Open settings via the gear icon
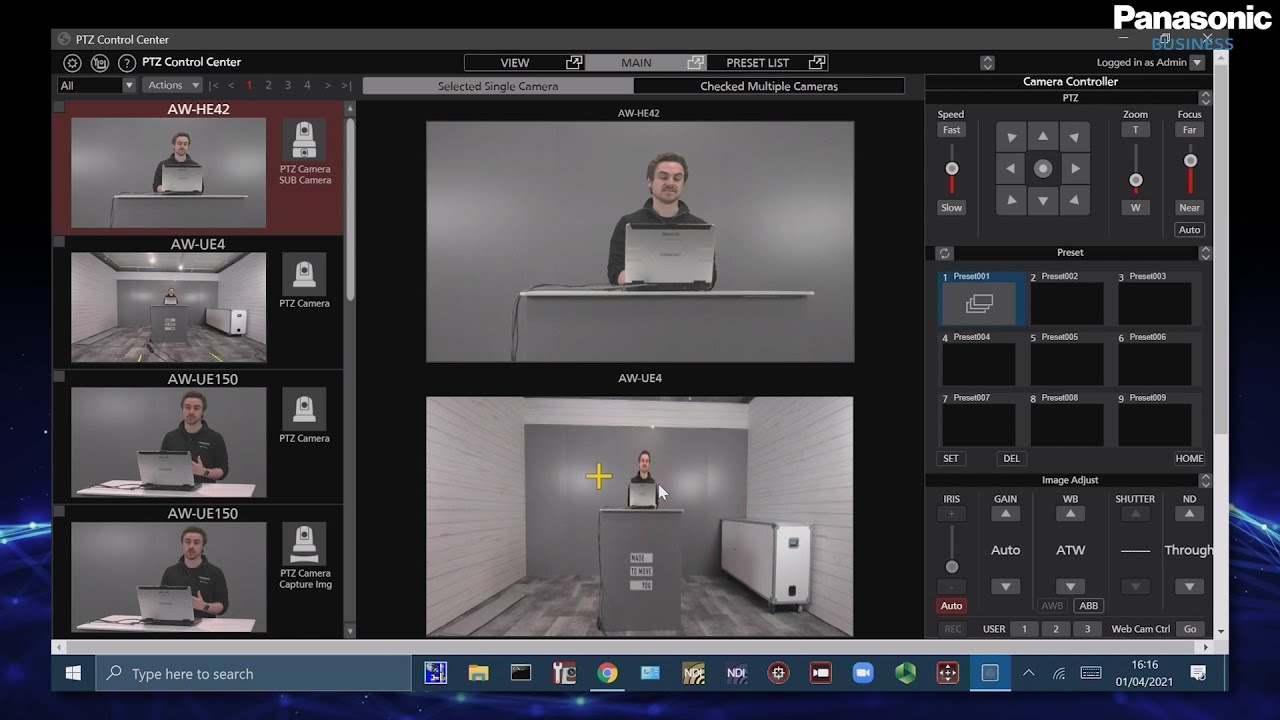 pos(72,63)
